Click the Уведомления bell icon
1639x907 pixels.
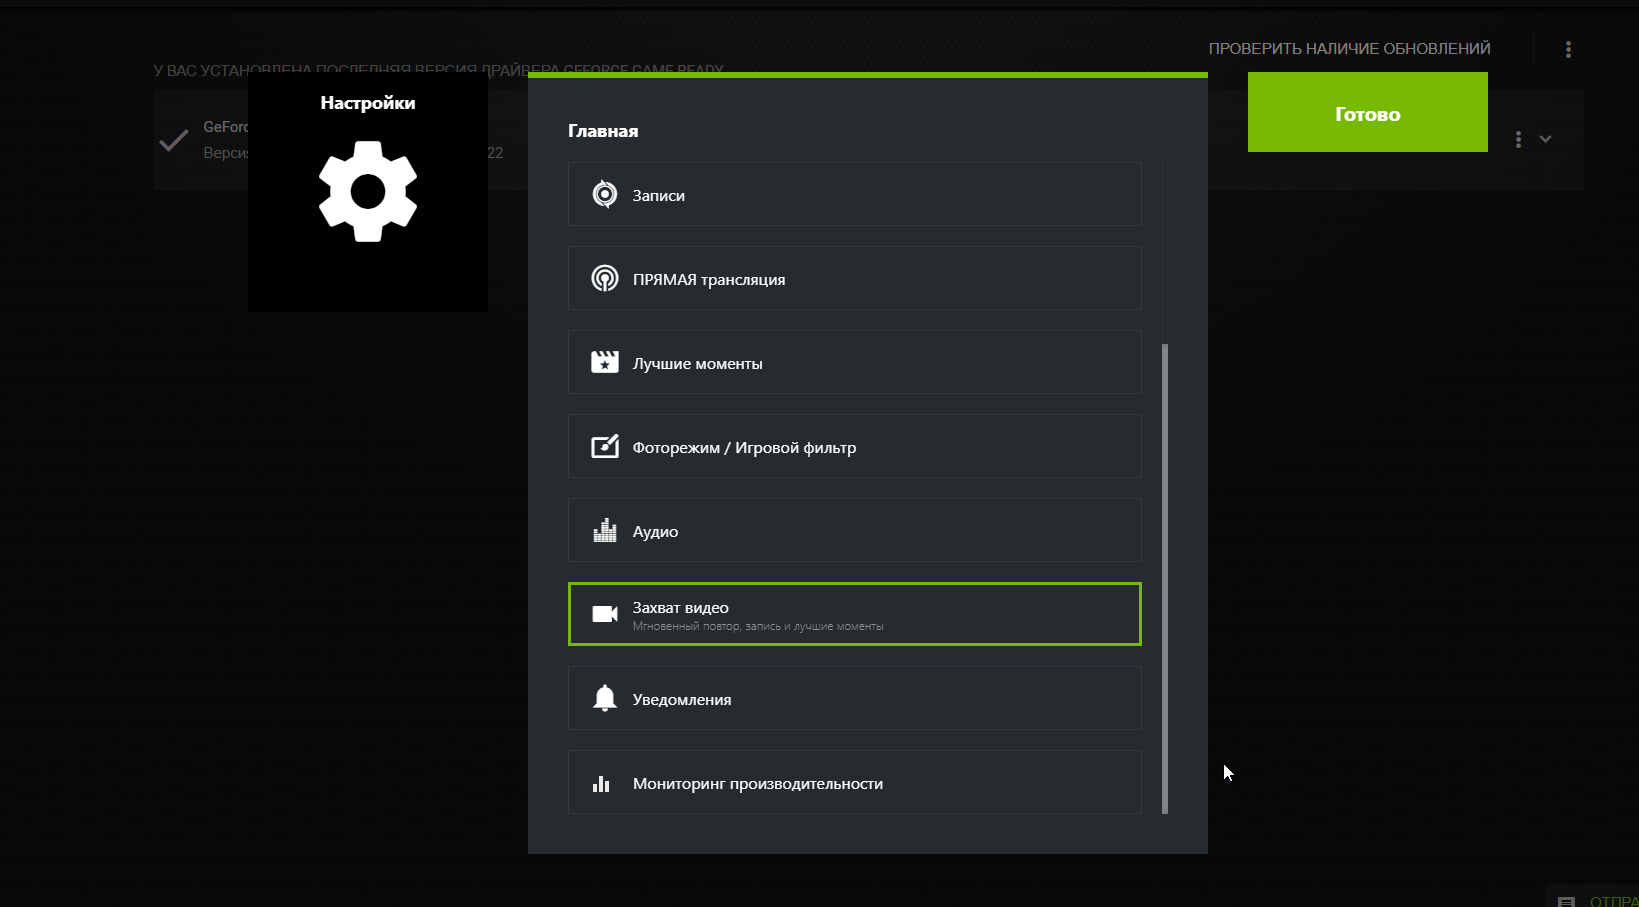tap(604, 698)
